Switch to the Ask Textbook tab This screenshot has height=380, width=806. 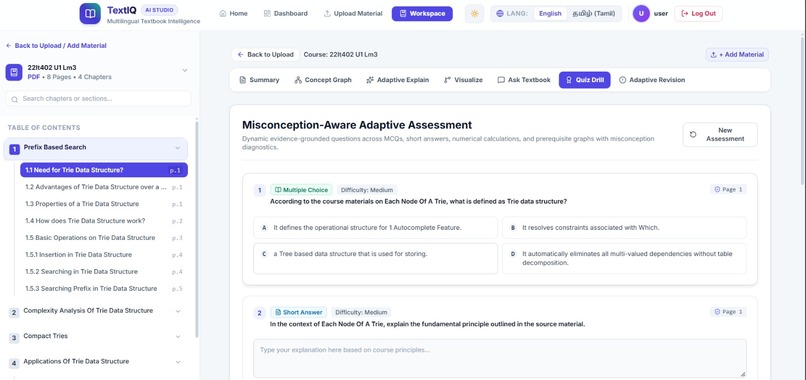(x=524, y=80)
